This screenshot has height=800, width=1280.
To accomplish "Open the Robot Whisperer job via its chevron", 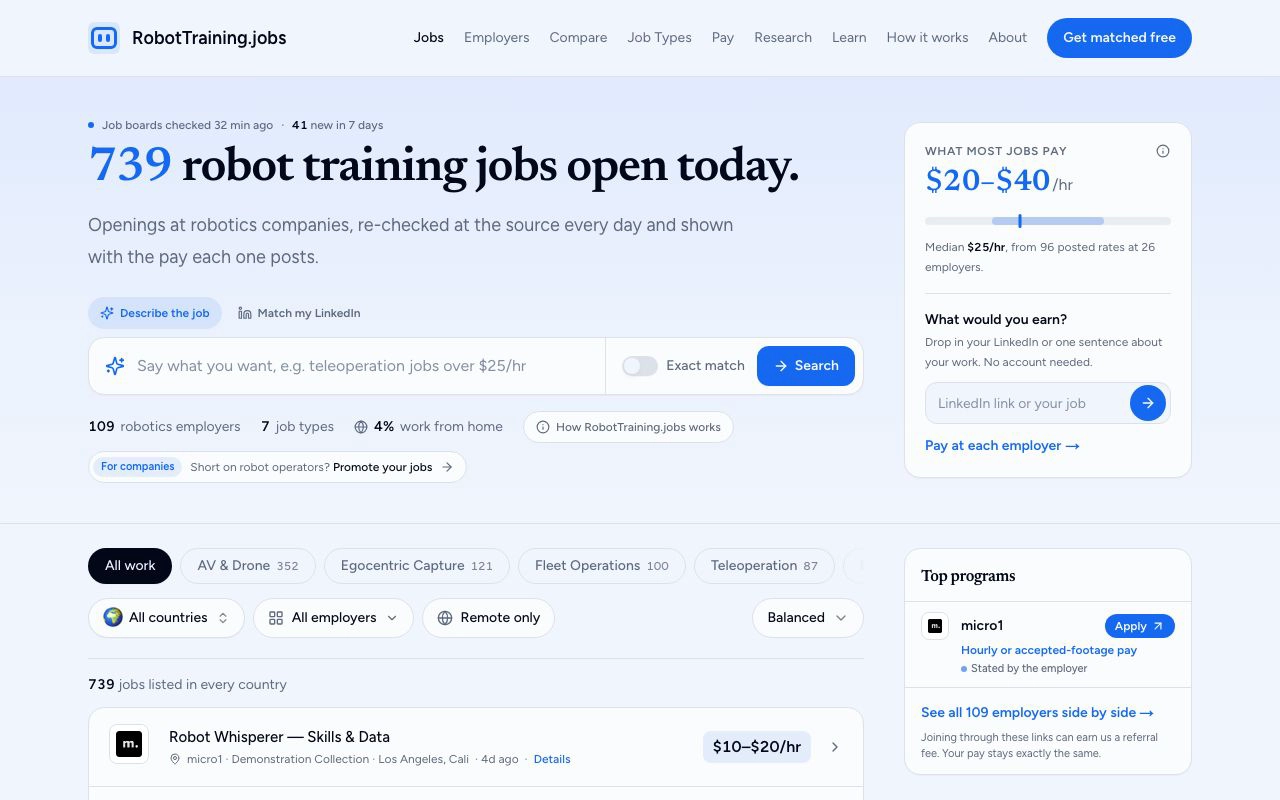I will click(835, 747).
